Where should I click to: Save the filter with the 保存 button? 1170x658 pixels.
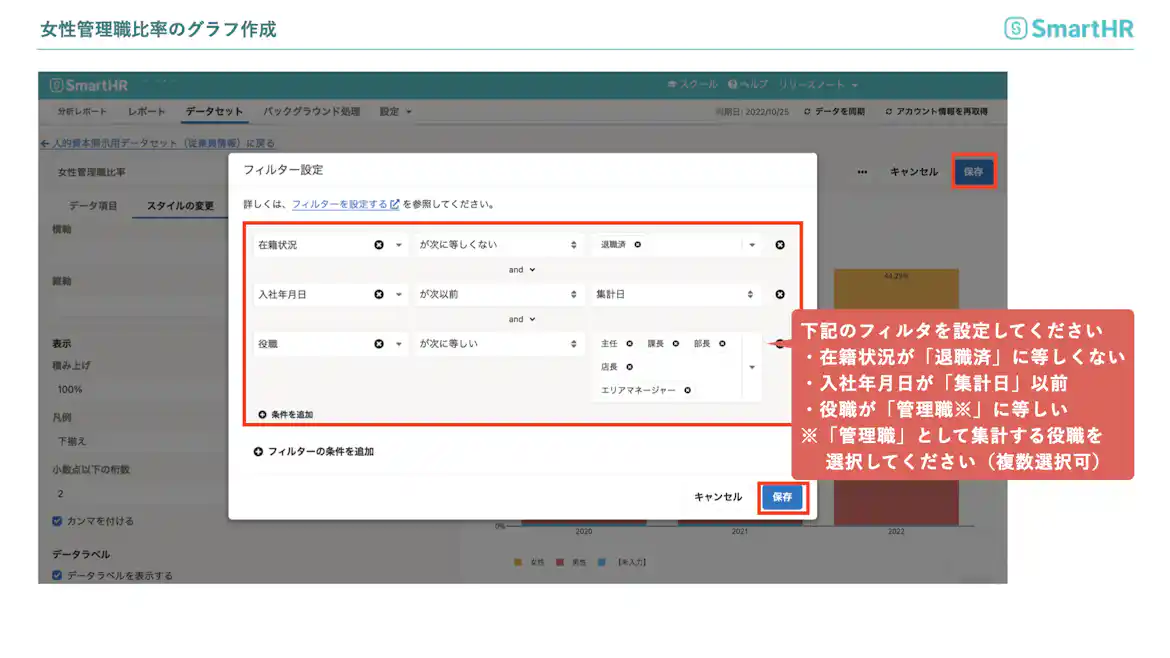pos(782,497)
